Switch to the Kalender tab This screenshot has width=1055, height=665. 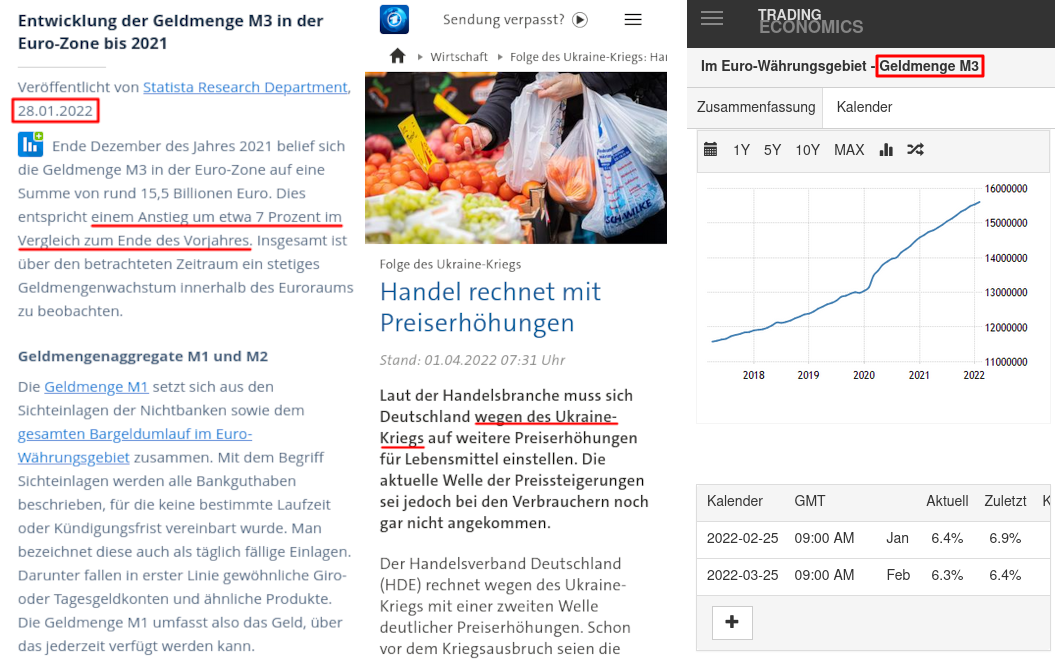[x=864, y=107]
